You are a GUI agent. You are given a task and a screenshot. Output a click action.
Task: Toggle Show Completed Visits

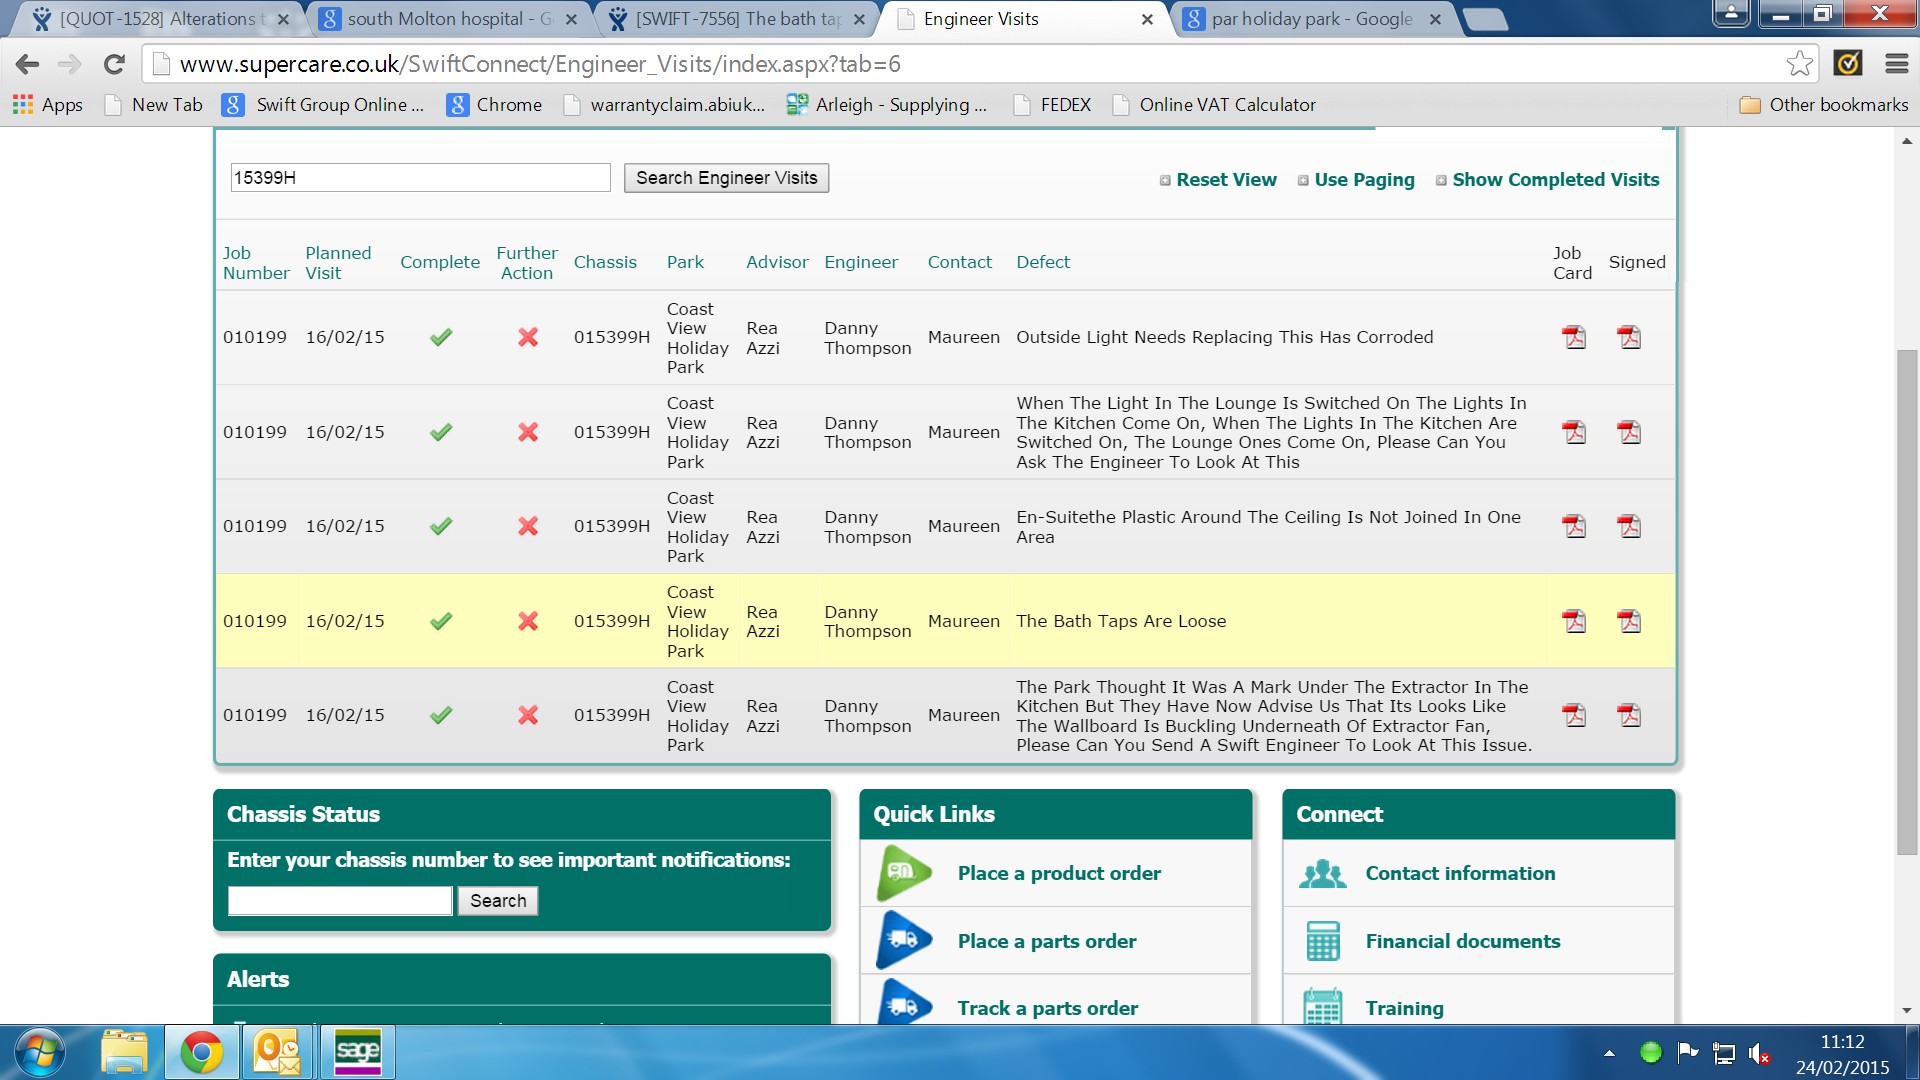[1555, 180]
